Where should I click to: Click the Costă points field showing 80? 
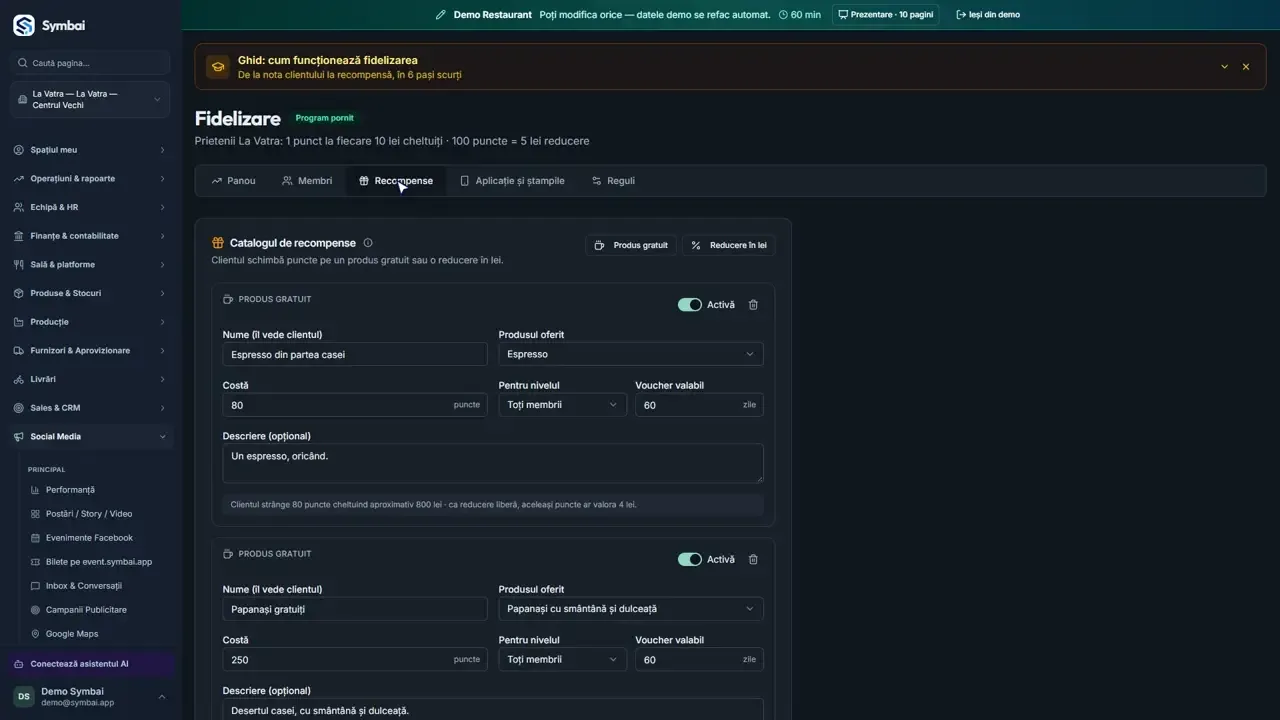point(355,405)
